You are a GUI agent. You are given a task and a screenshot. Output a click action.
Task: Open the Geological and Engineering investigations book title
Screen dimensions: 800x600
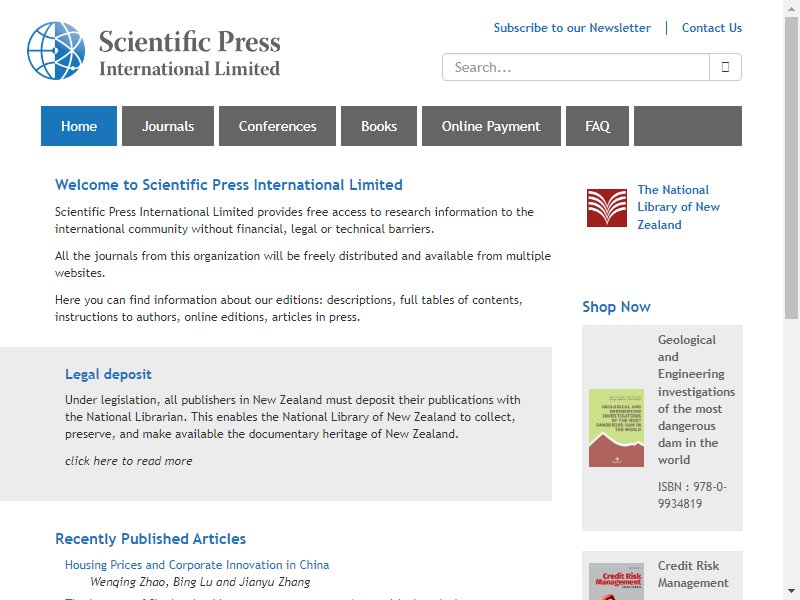(696, 400)
